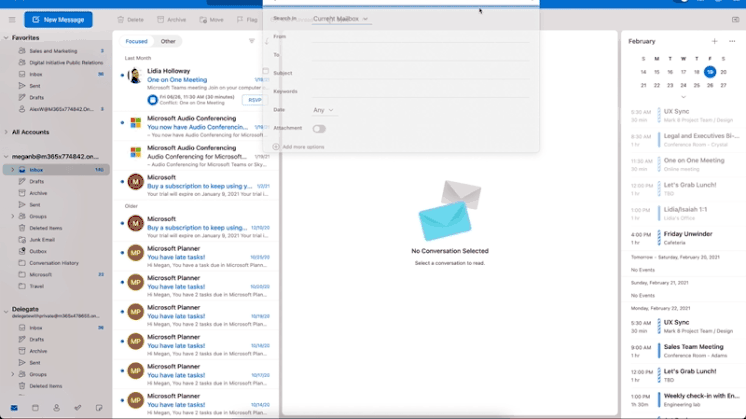Click Add more options

[298, 146]
